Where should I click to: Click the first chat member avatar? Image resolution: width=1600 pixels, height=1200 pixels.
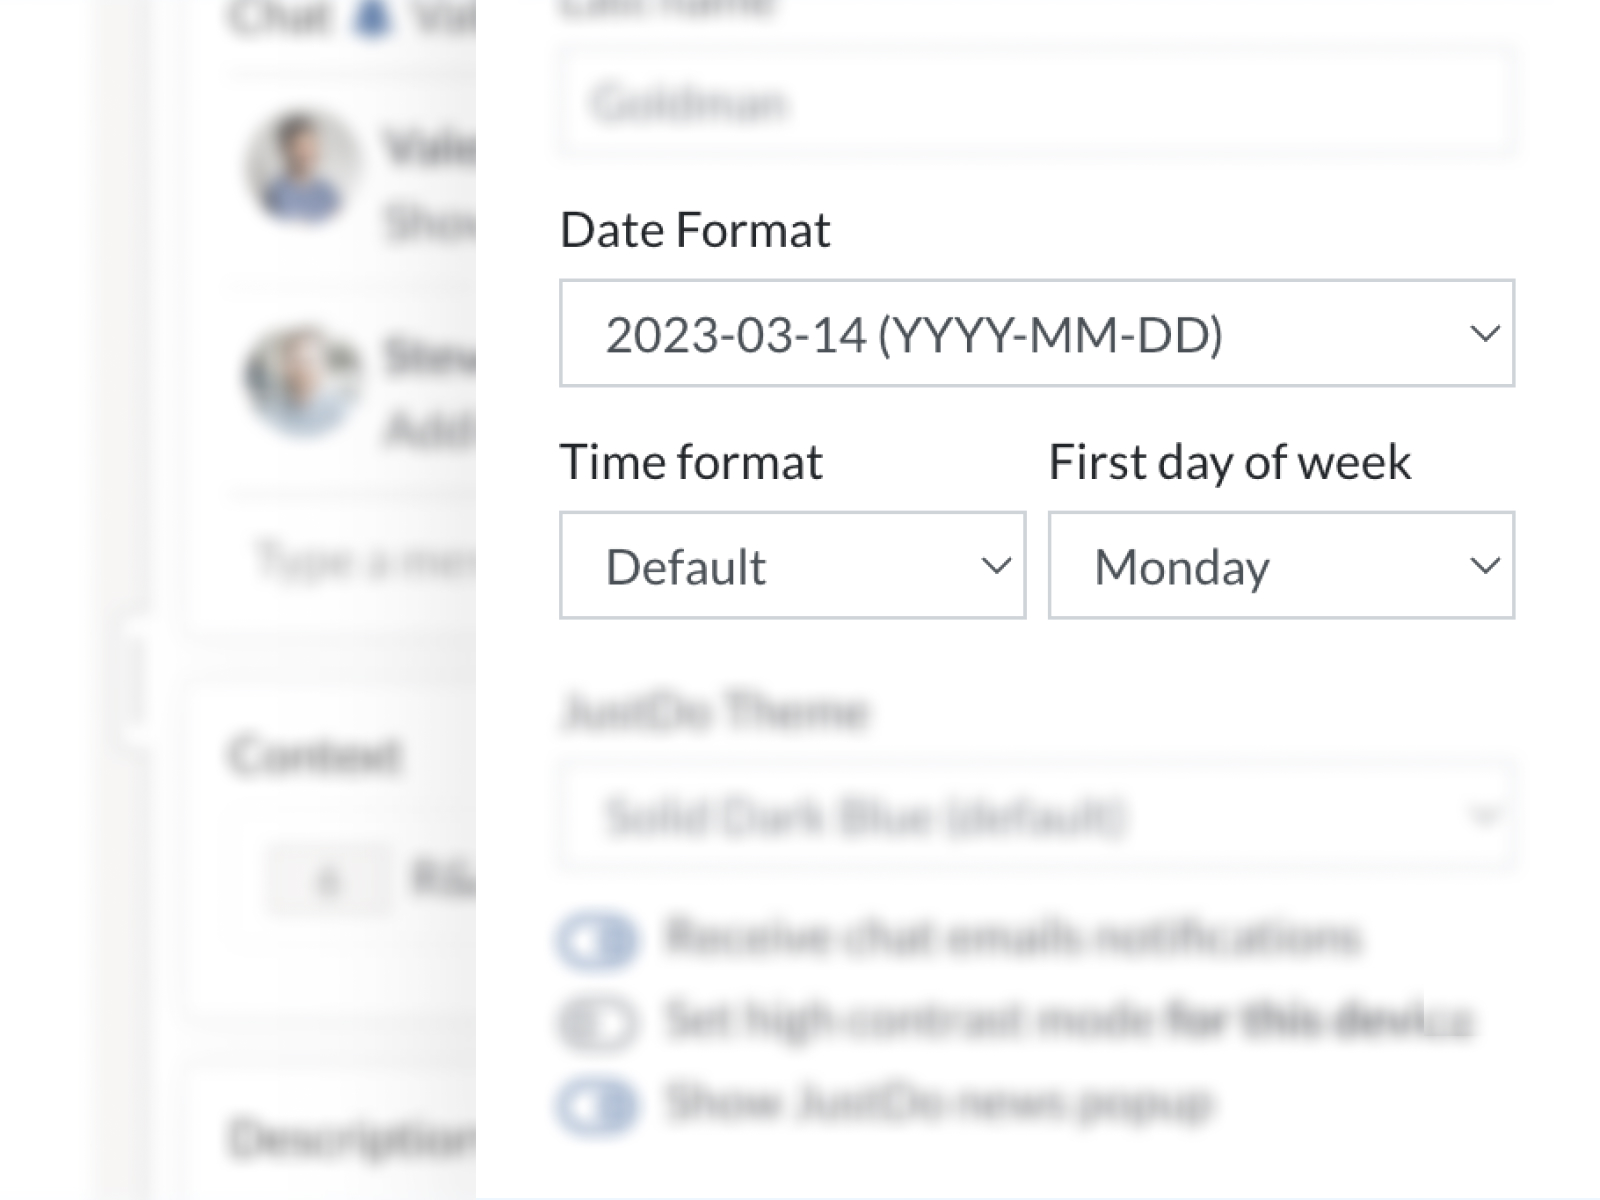pyautogui.click(x=301, y=166)
